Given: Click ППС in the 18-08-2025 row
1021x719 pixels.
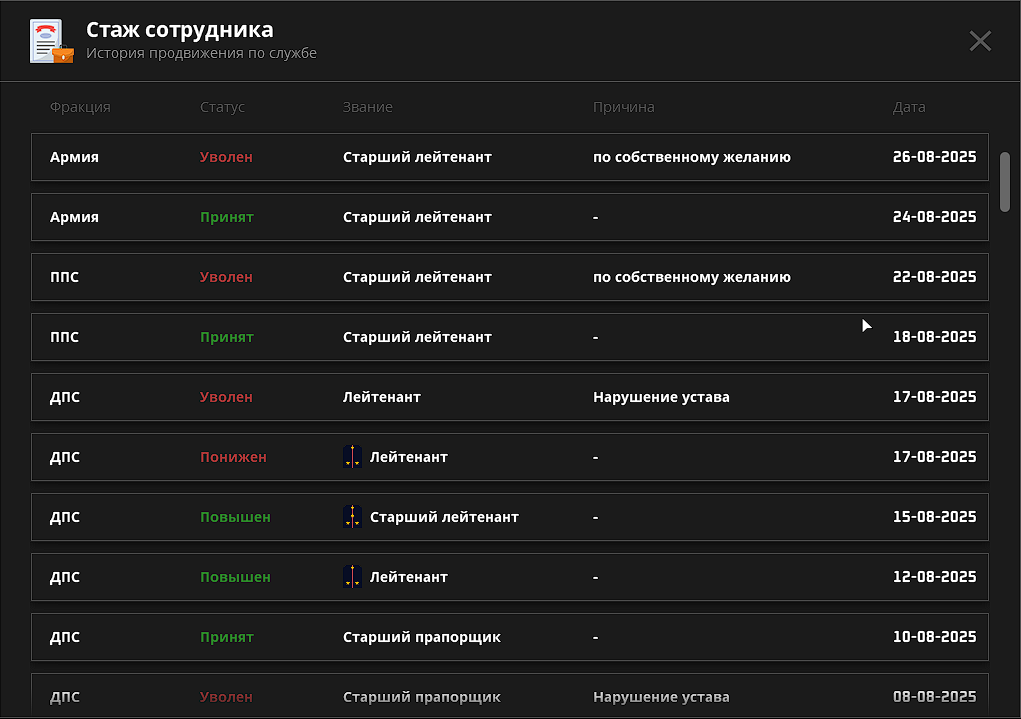Looking at the screenshot, I should [x=64, y=337].
